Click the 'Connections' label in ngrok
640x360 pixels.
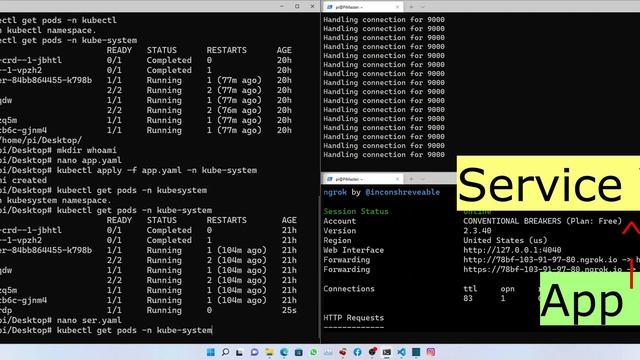pos(349,289)
